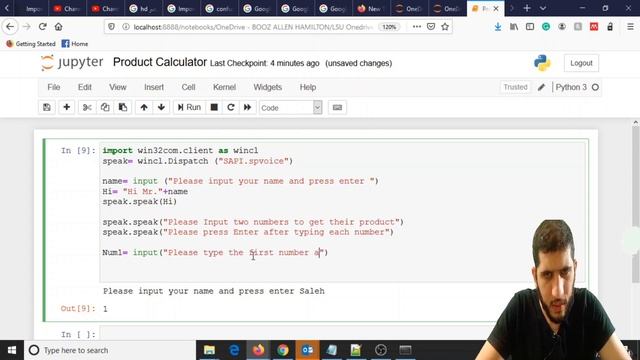Image resolution: width=640 pixels, height=360 pixels.
Task: Restart the kernel icon
Action: 231,107
